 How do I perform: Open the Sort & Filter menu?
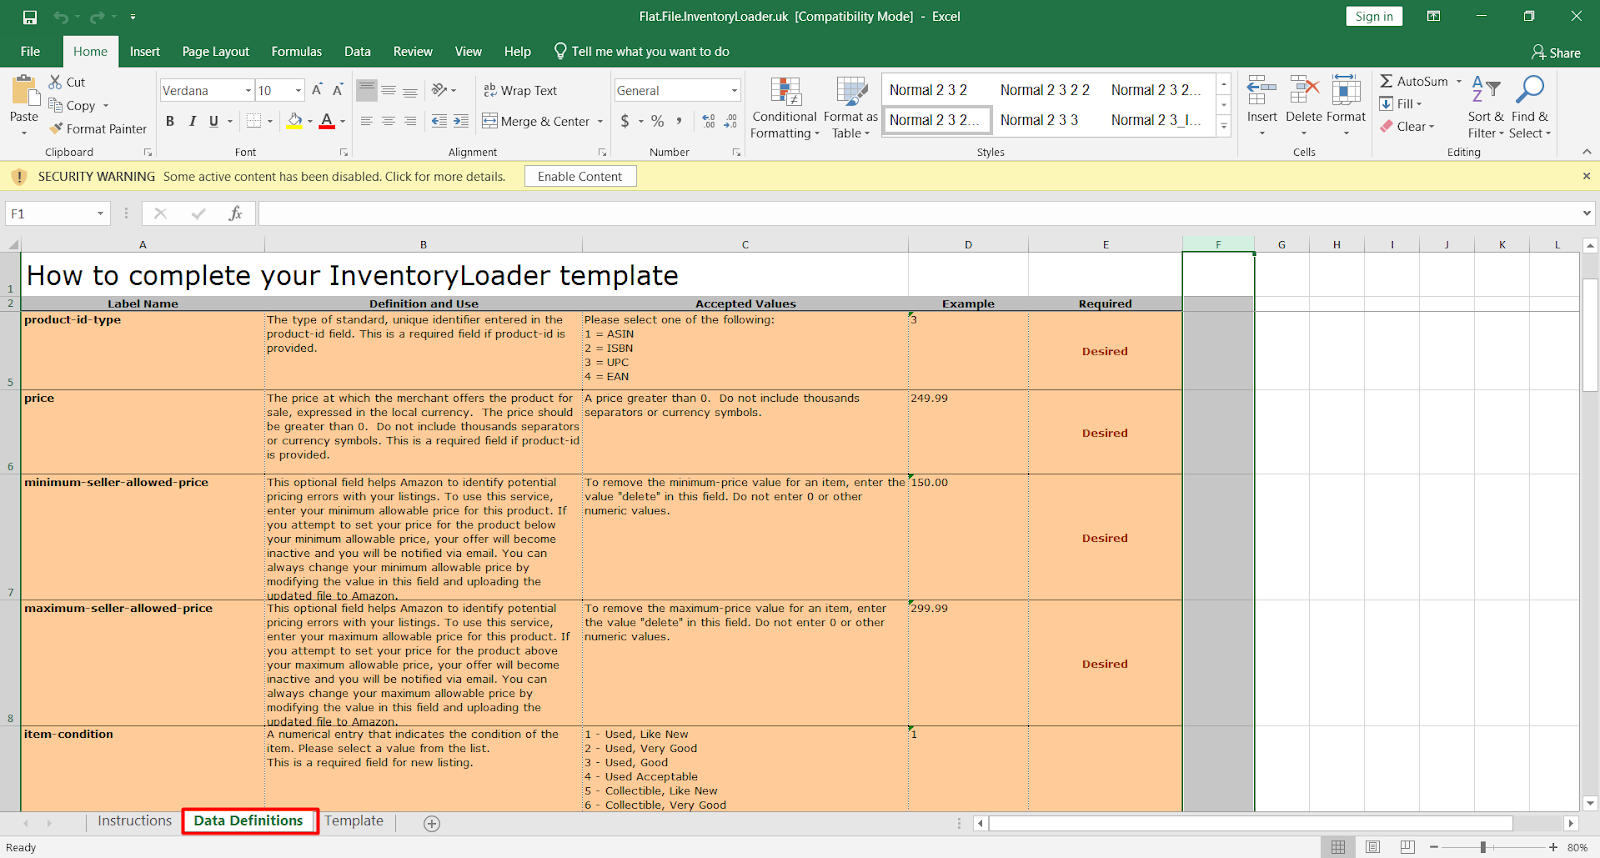click(x=1486, y=107)
